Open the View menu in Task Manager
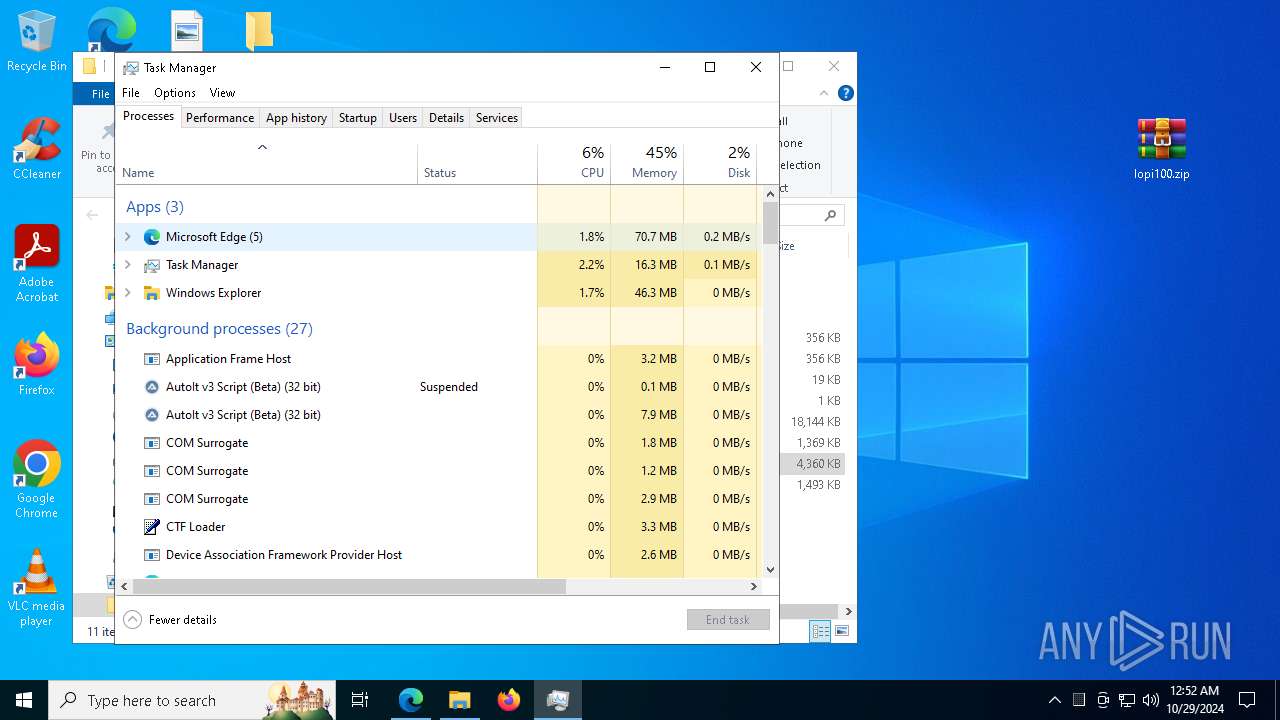This screenshot has height=720, width=1280. point(222,93)
